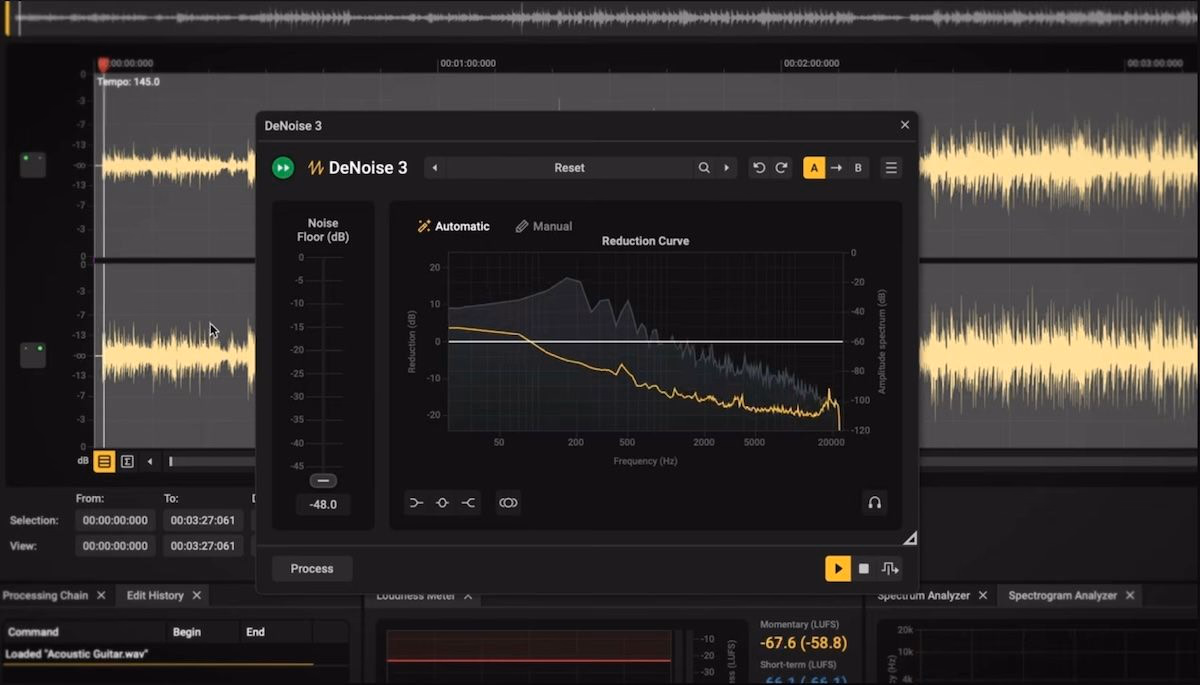The image size is (1200, 685).
Task: Play the DeNoise preview
Action: (x=837, y=569)
